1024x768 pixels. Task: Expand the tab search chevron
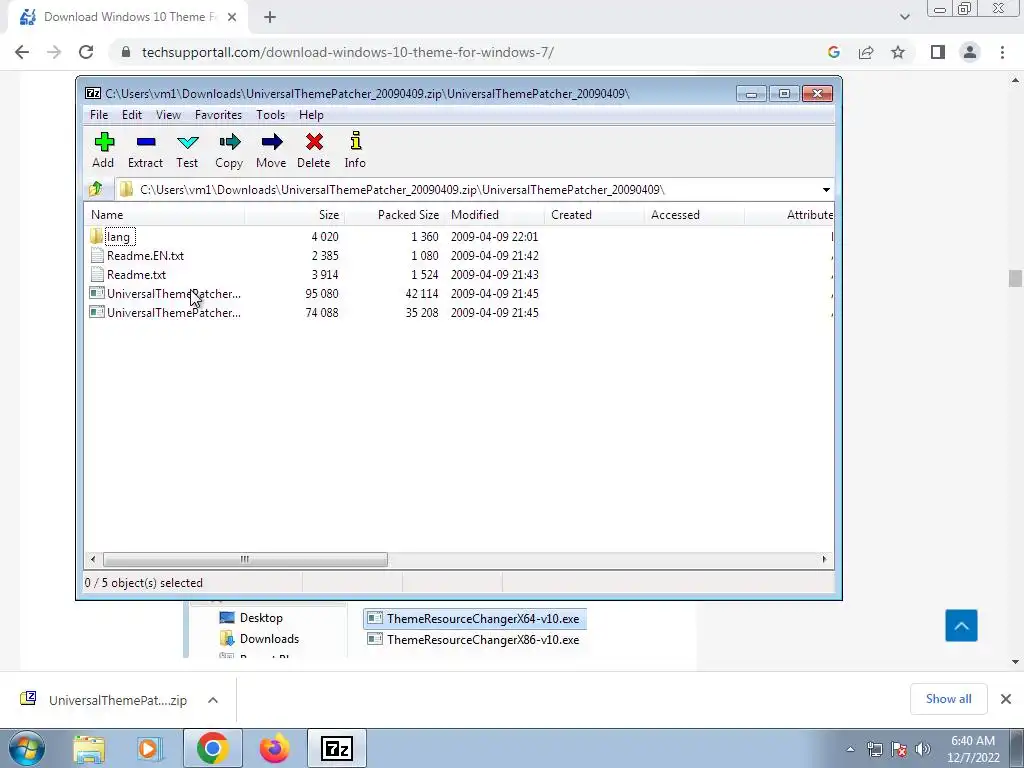[904, 18]
